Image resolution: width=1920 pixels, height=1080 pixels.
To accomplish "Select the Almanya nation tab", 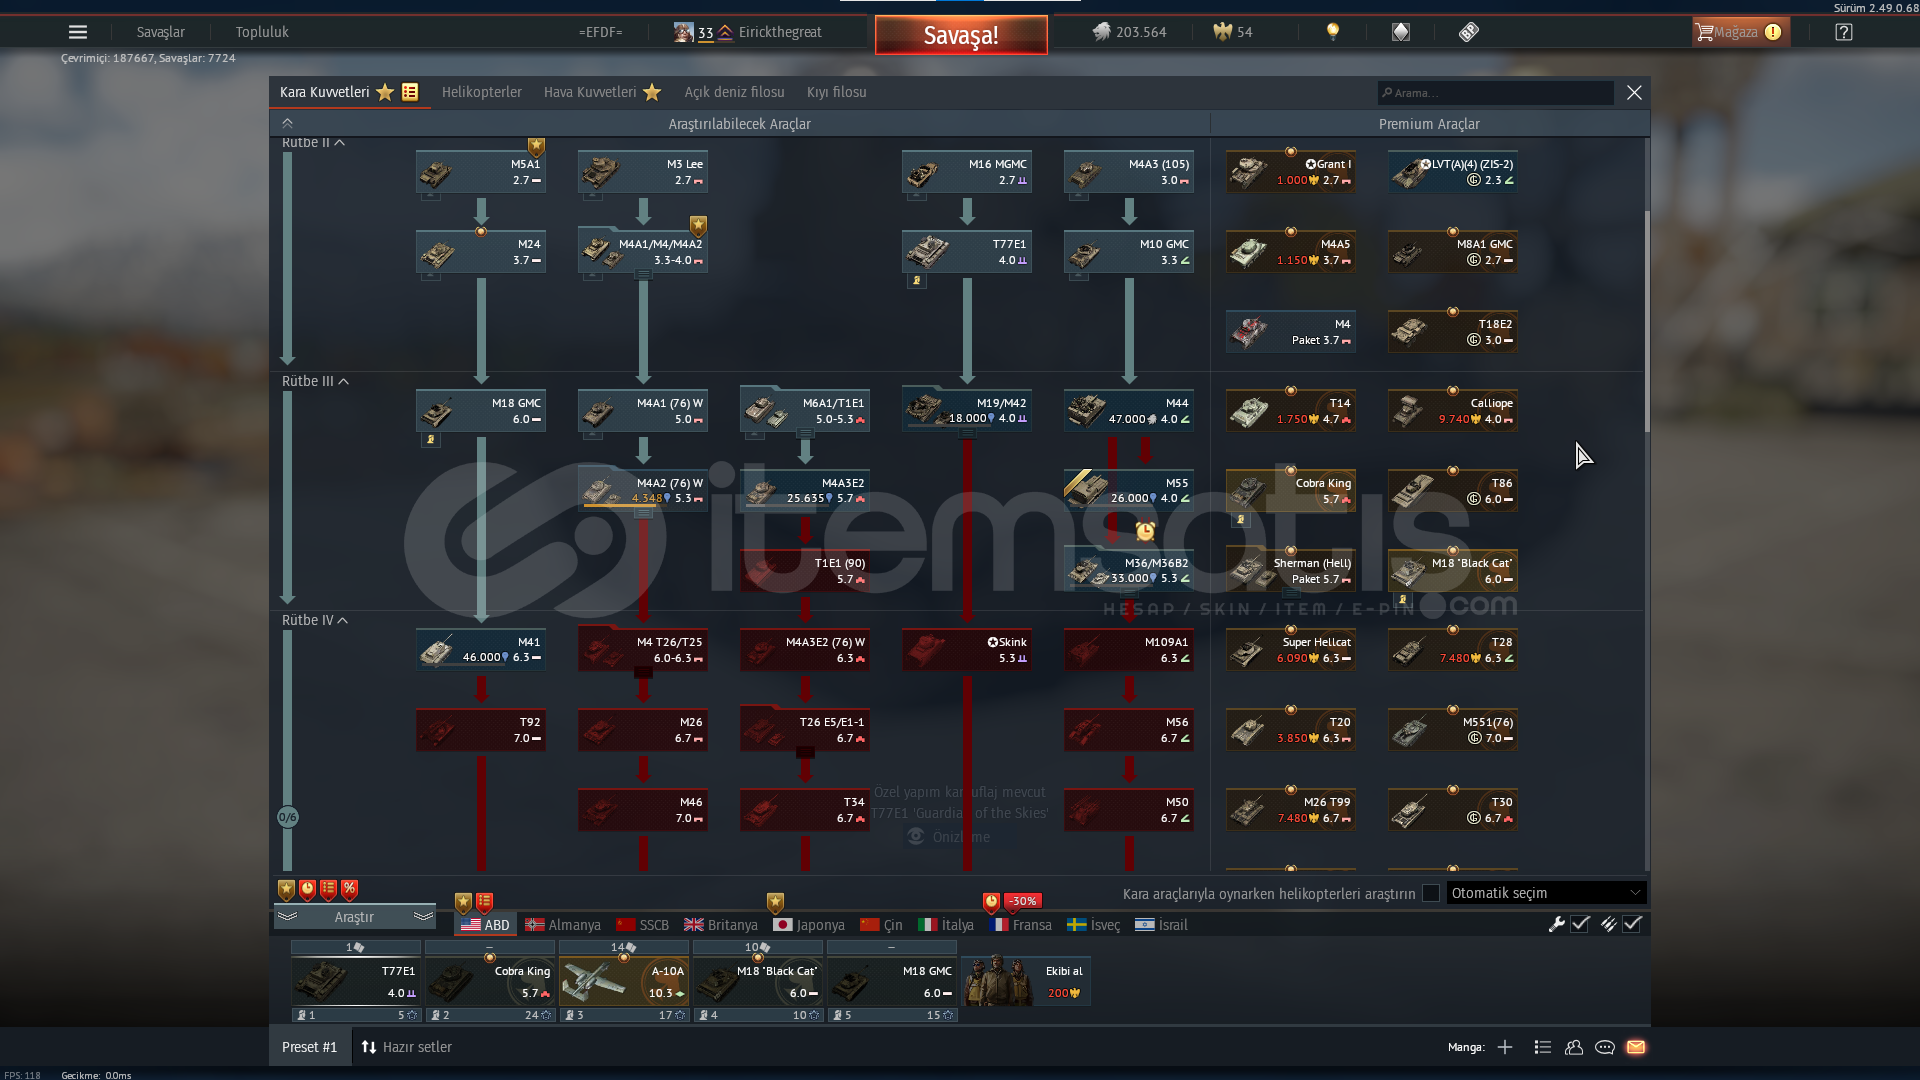I will [x=563, y=925].
